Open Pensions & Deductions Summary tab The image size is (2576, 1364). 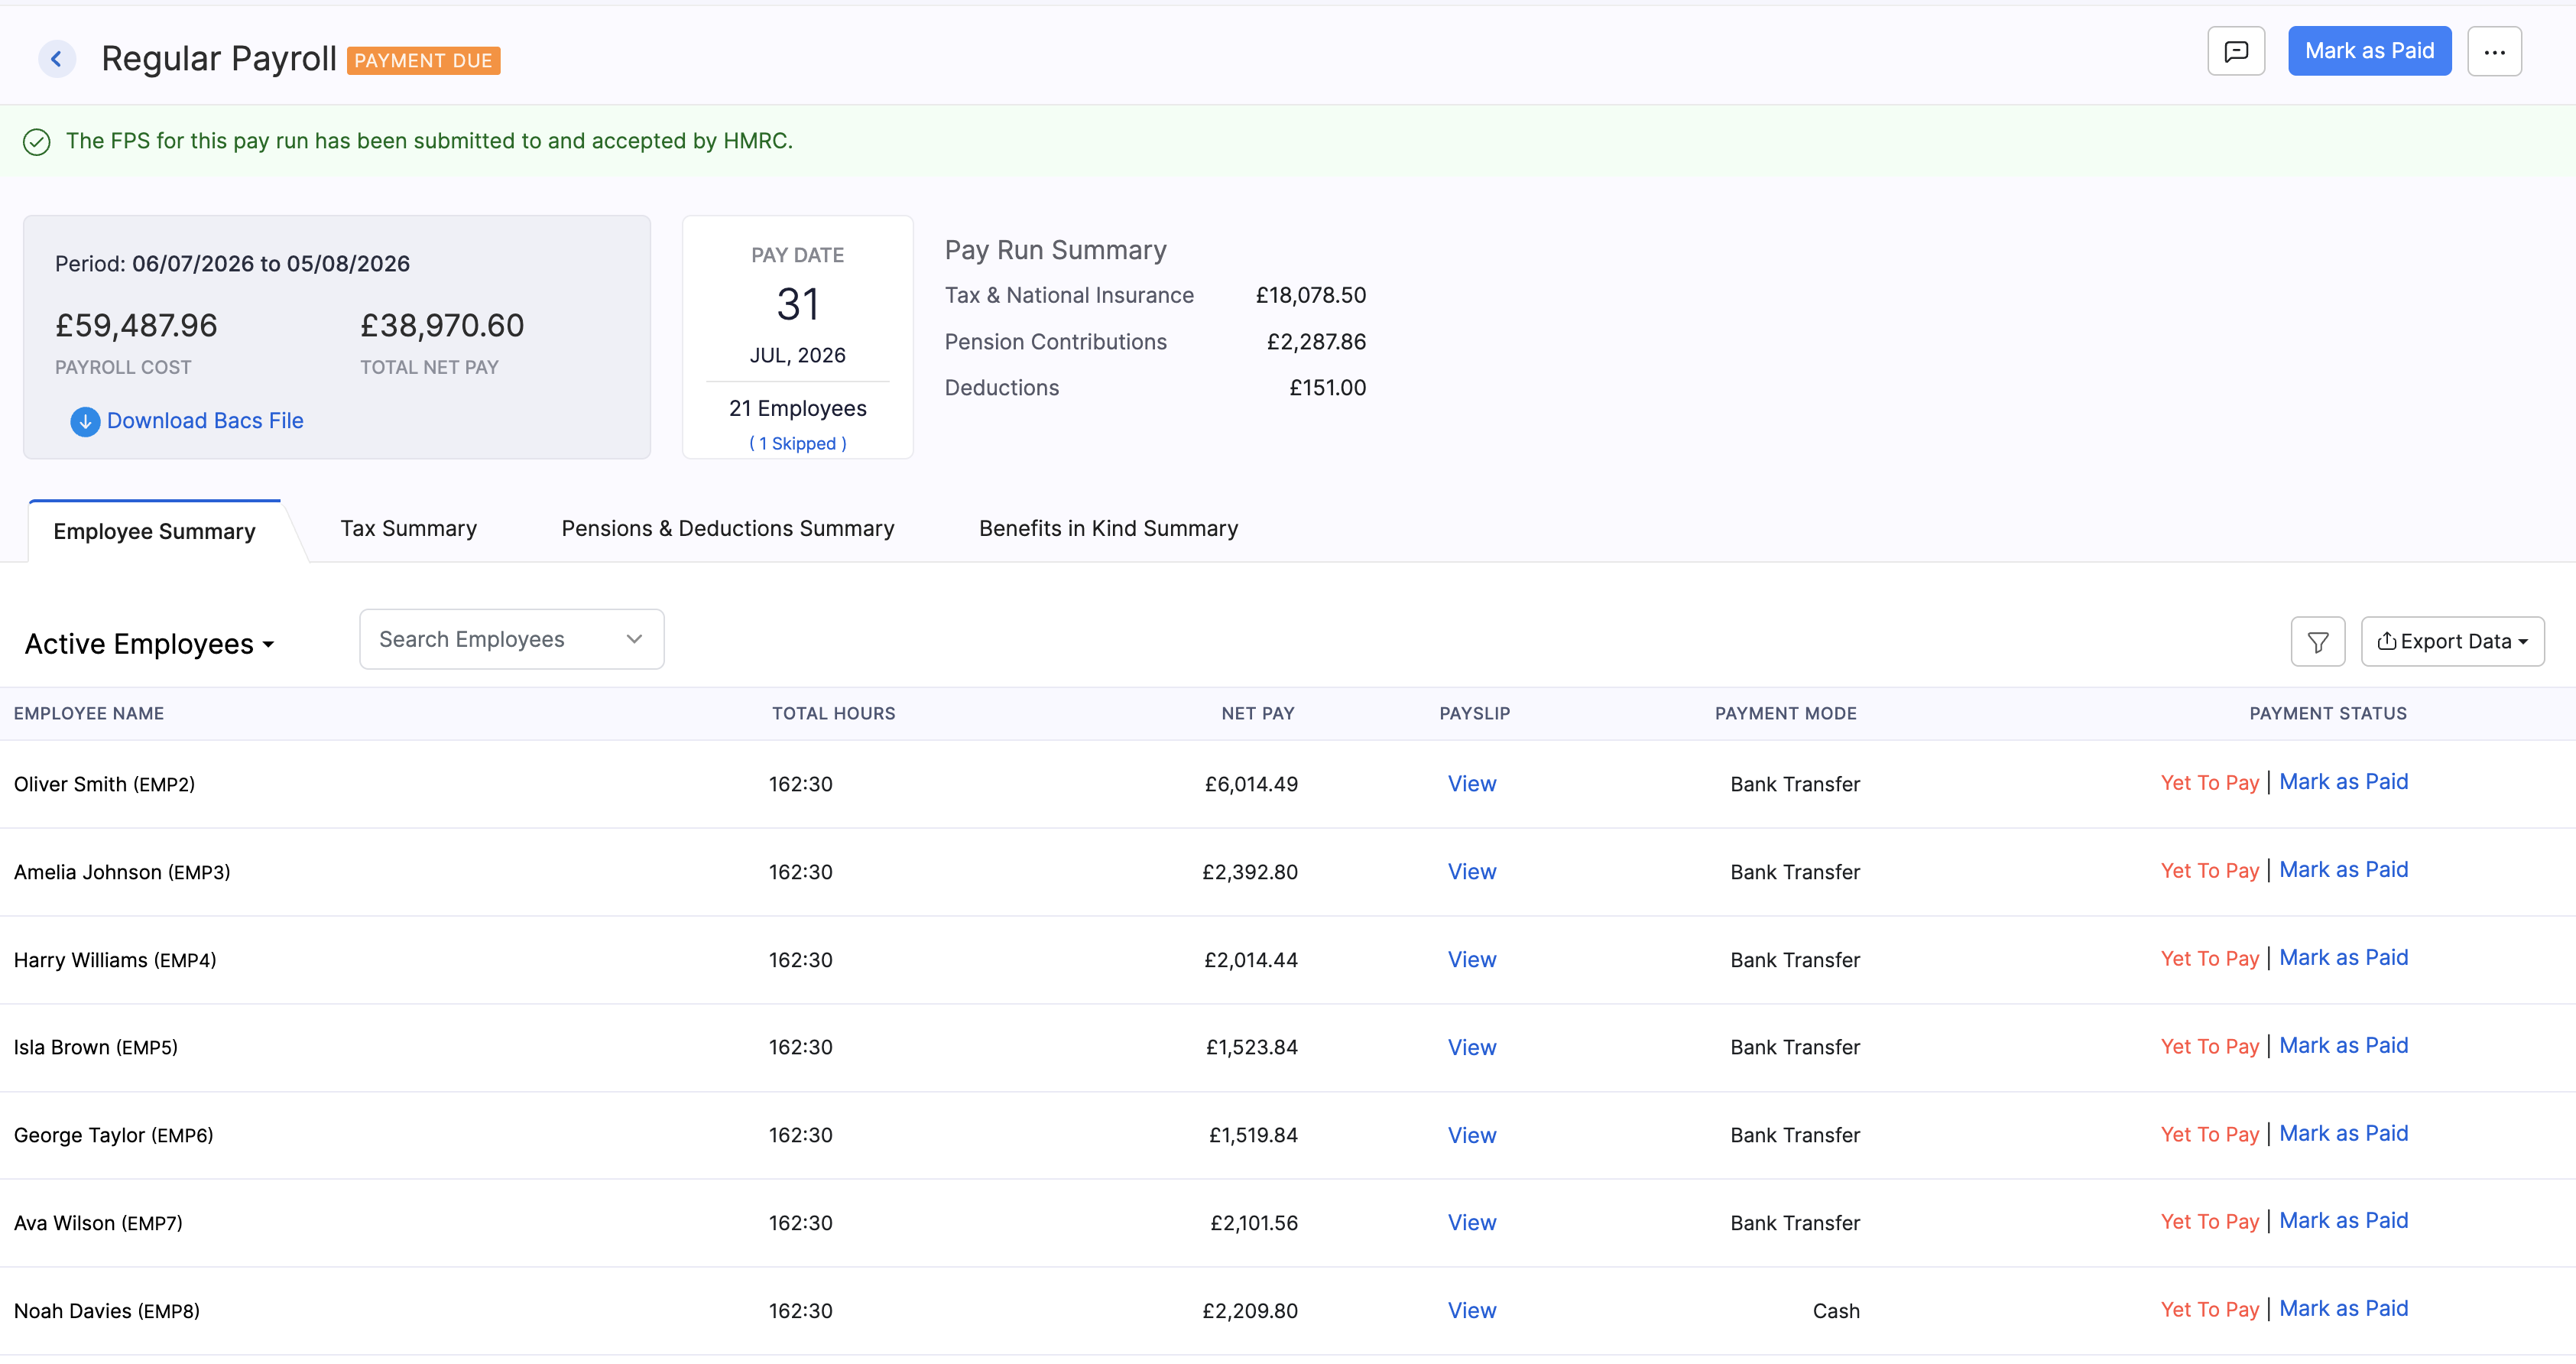[x=727, y=528]
